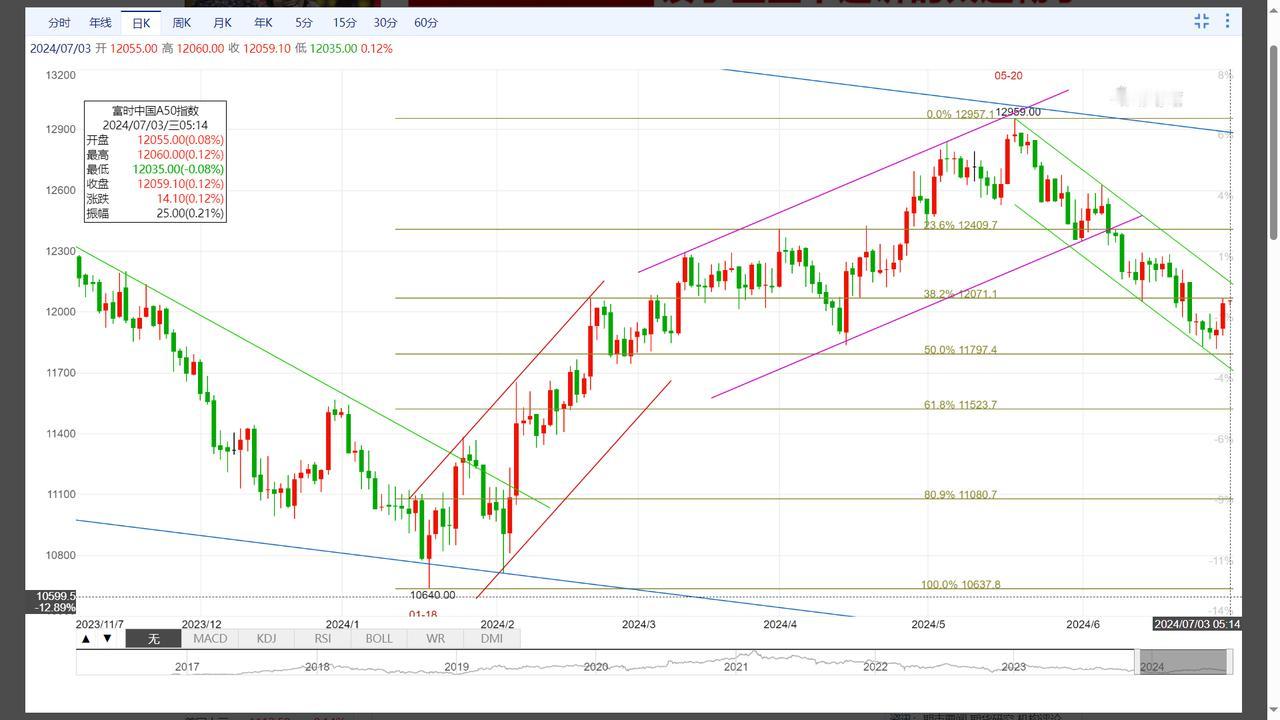
Task: Click the 振幅 25.00 row in info box
Action: [x=155, y=214]
